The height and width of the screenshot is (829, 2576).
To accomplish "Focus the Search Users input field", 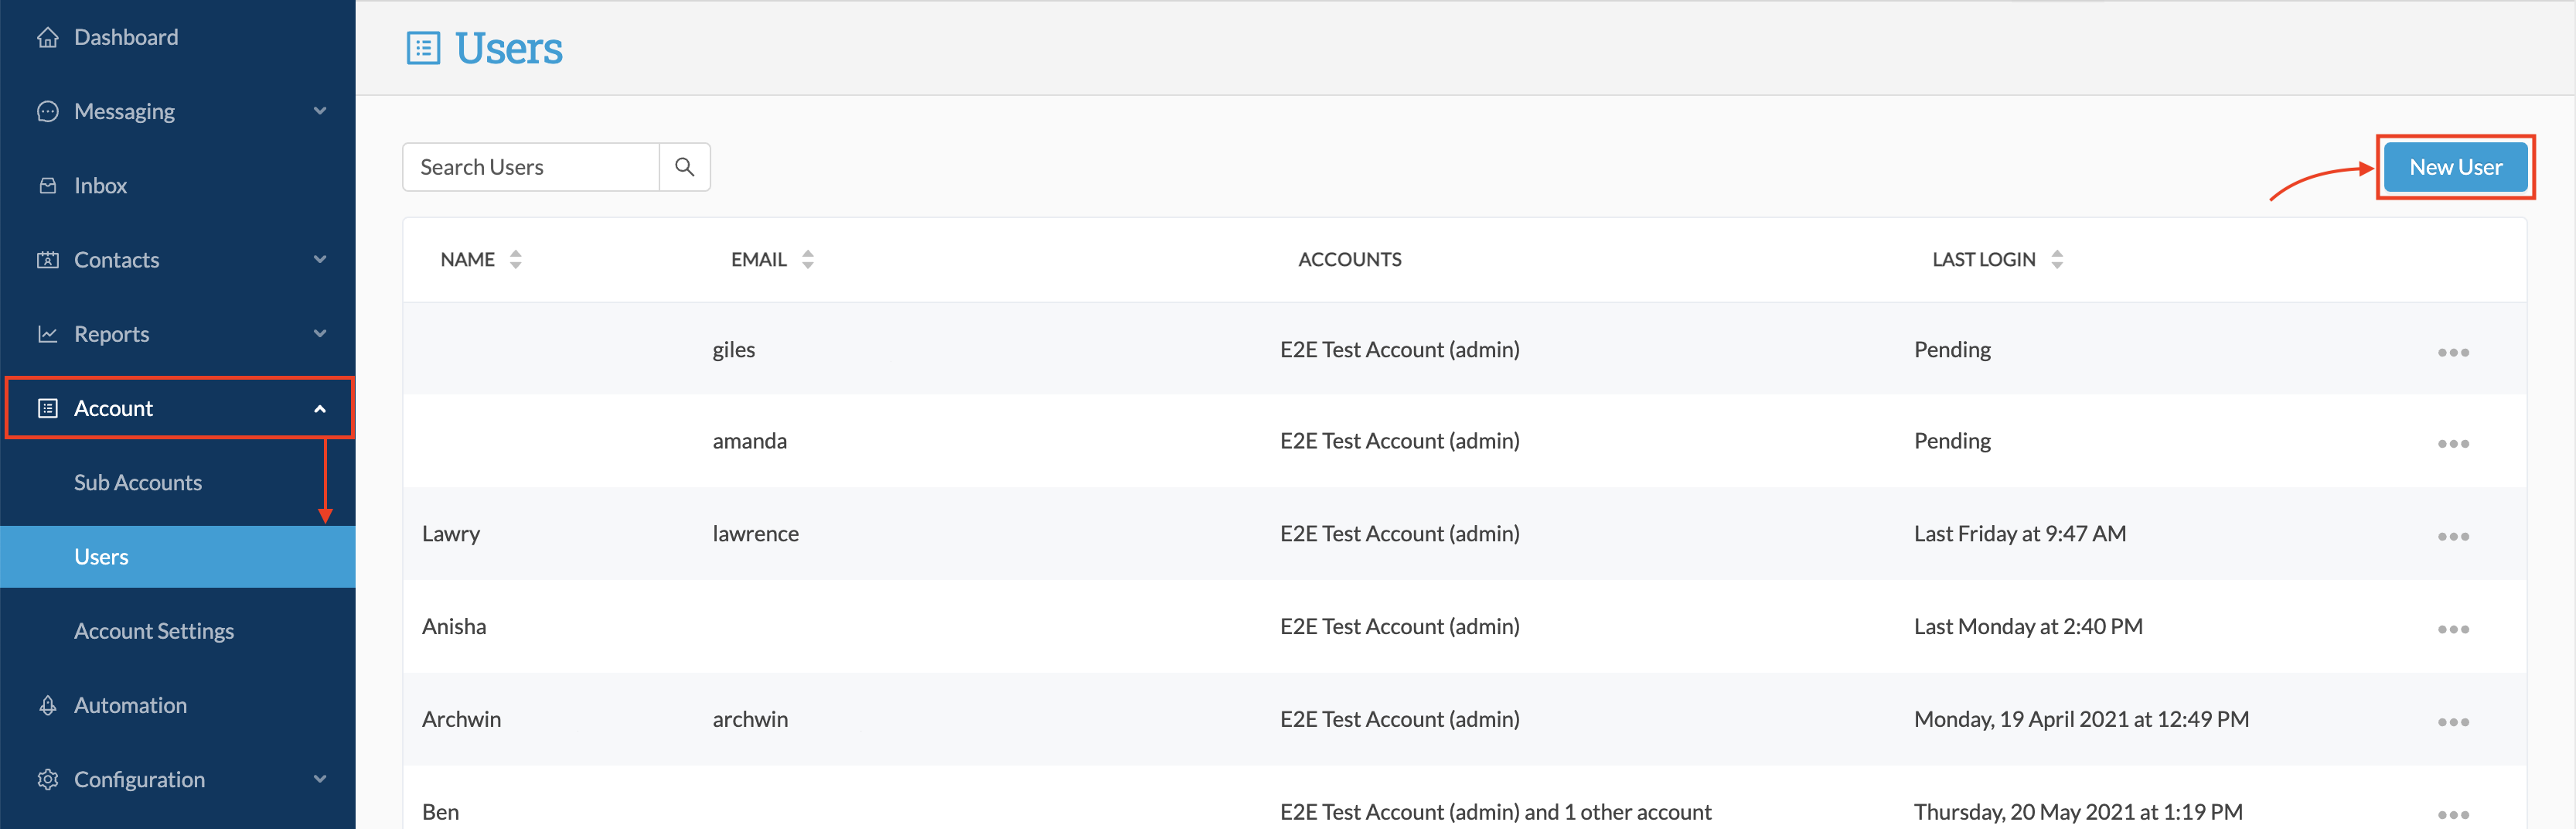I will [531, 167].
